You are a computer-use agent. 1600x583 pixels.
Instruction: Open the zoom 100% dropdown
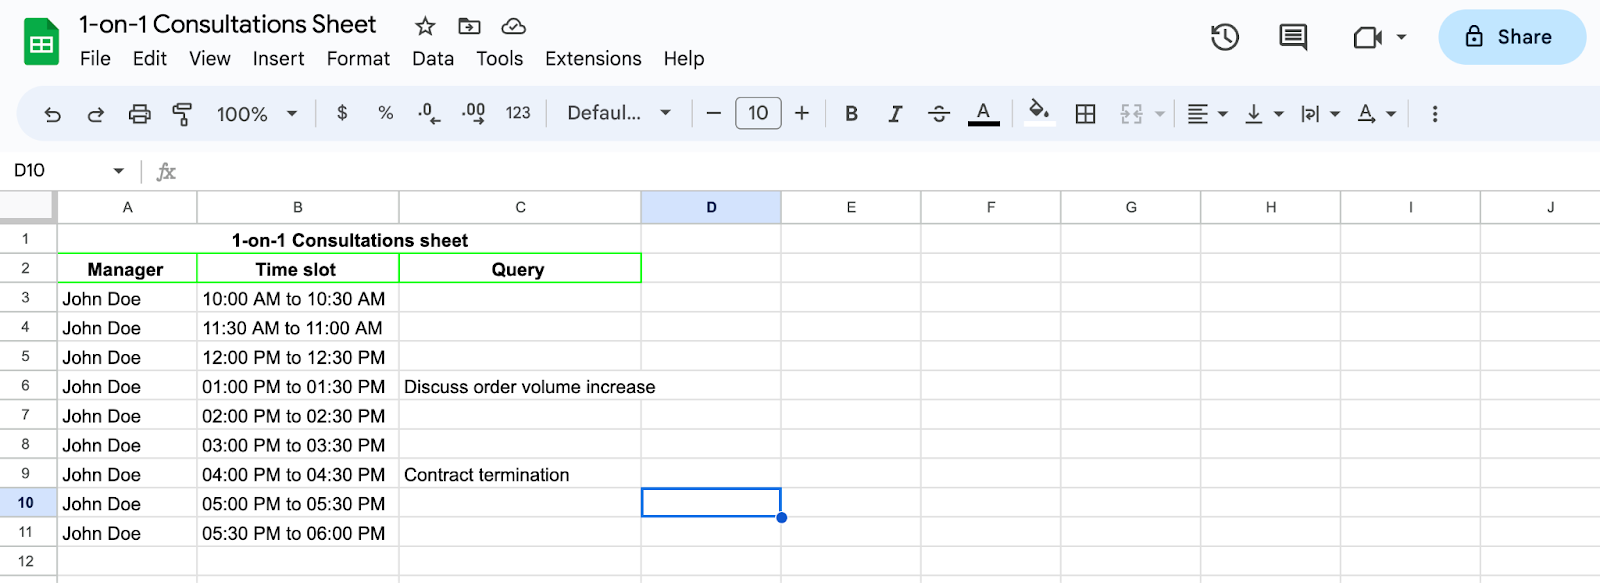pos(257,114)
